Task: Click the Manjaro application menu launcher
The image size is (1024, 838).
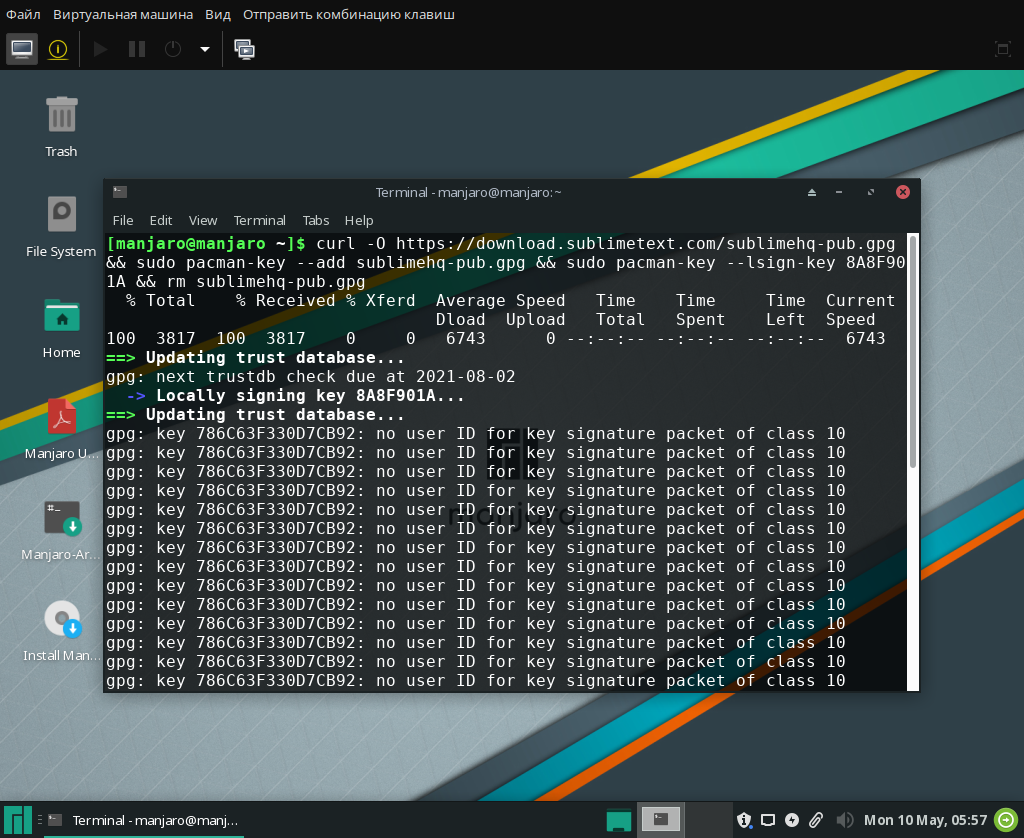Action: (14, 820)
